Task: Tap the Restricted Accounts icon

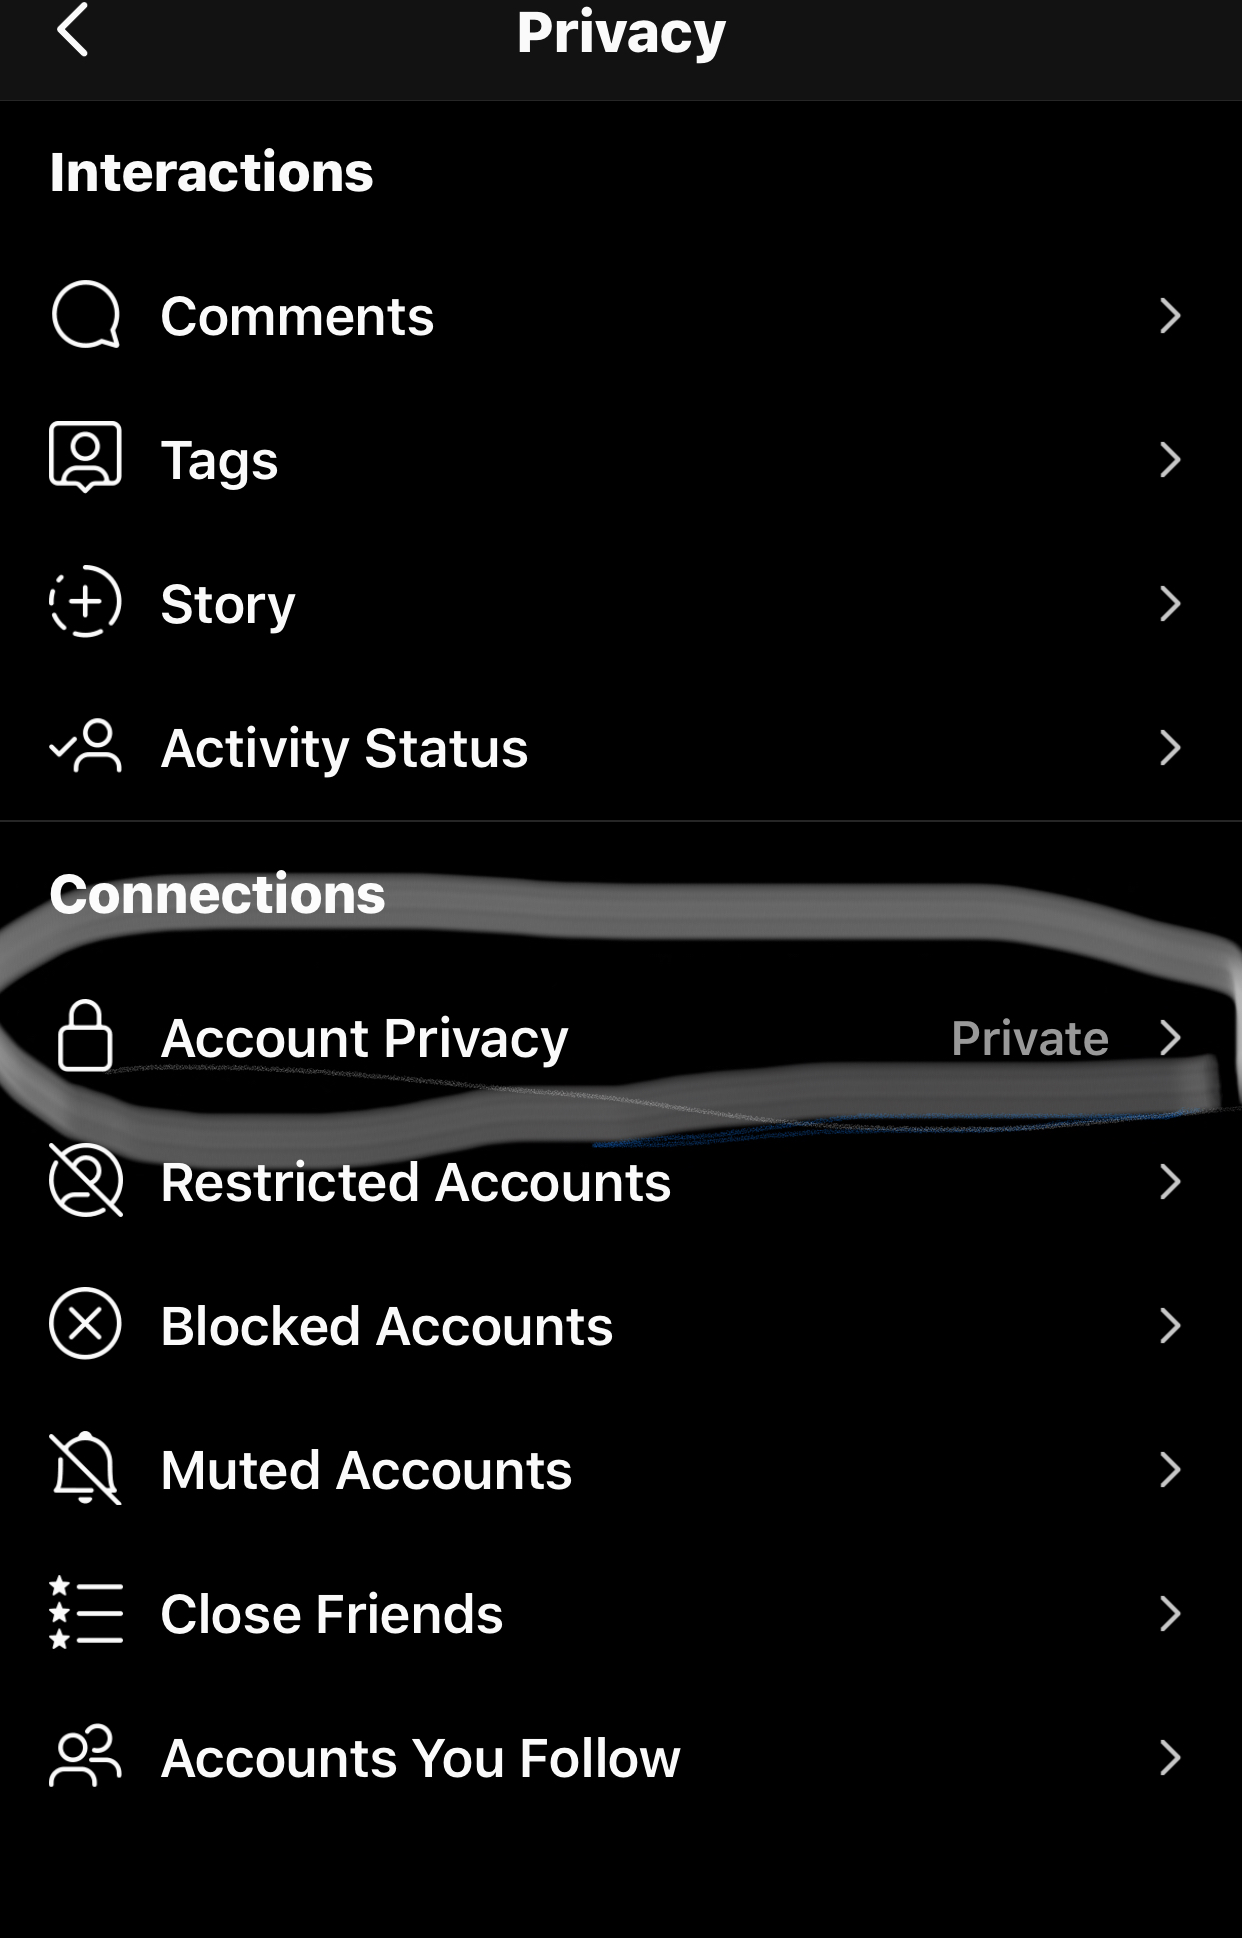Action: [x=86, y=1181]
